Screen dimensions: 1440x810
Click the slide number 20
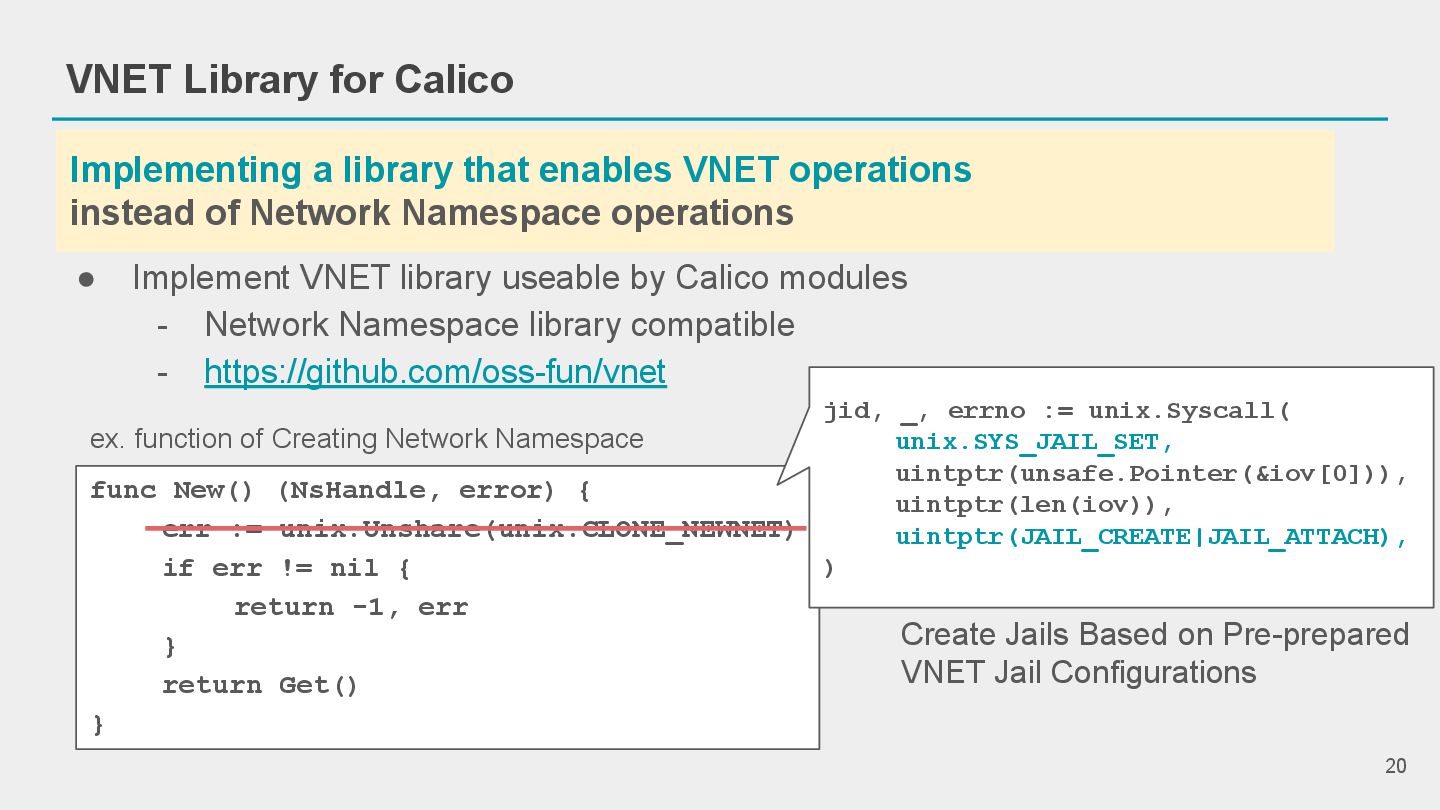tap(1396, 766)
